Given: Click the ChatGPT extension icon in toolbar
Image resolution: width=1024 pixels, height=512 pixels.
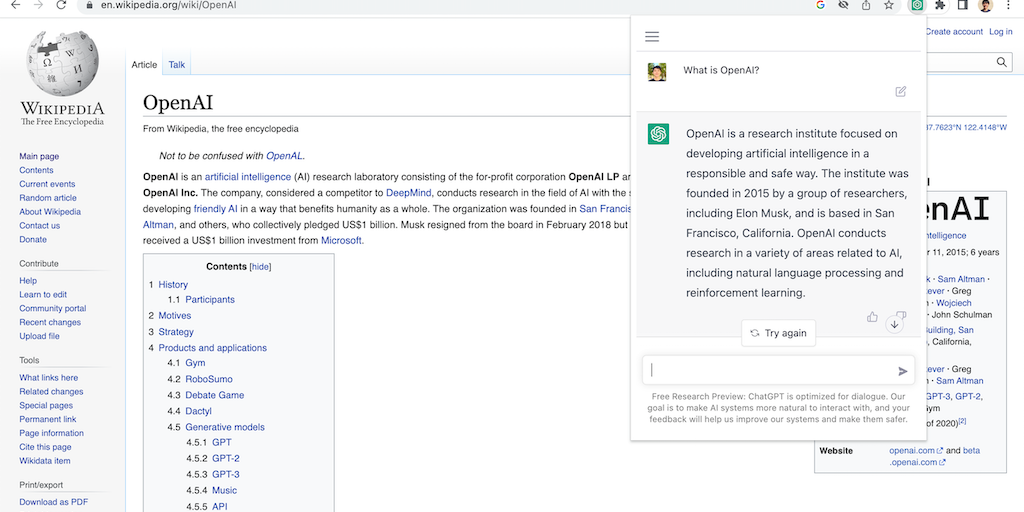Looking at the screenshot, I should pos(916,6).
